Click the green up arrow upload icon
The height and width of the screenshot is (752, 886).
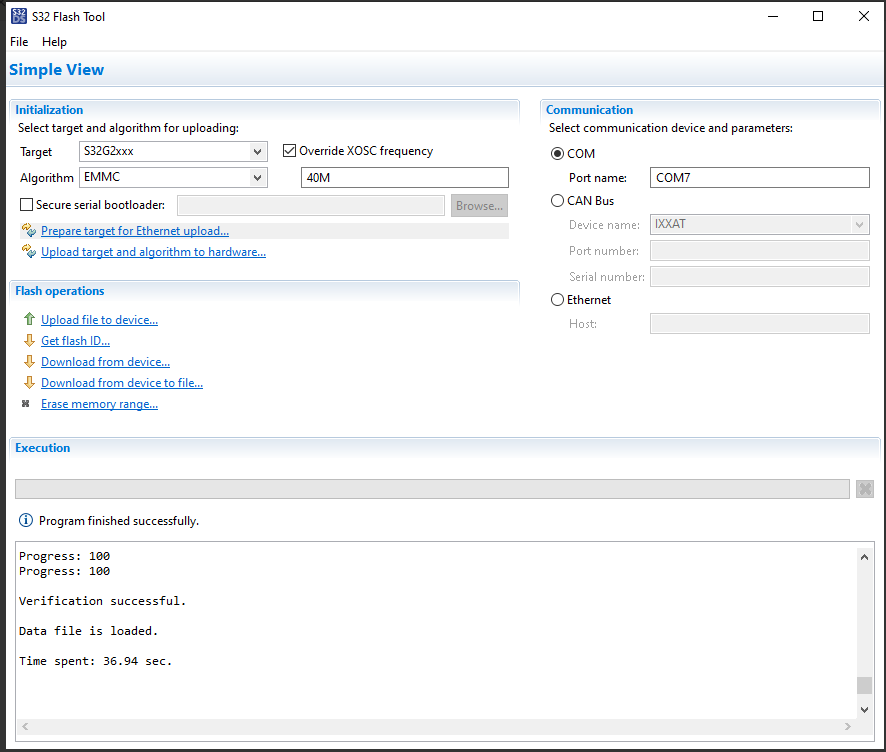[x=28, y=320]
